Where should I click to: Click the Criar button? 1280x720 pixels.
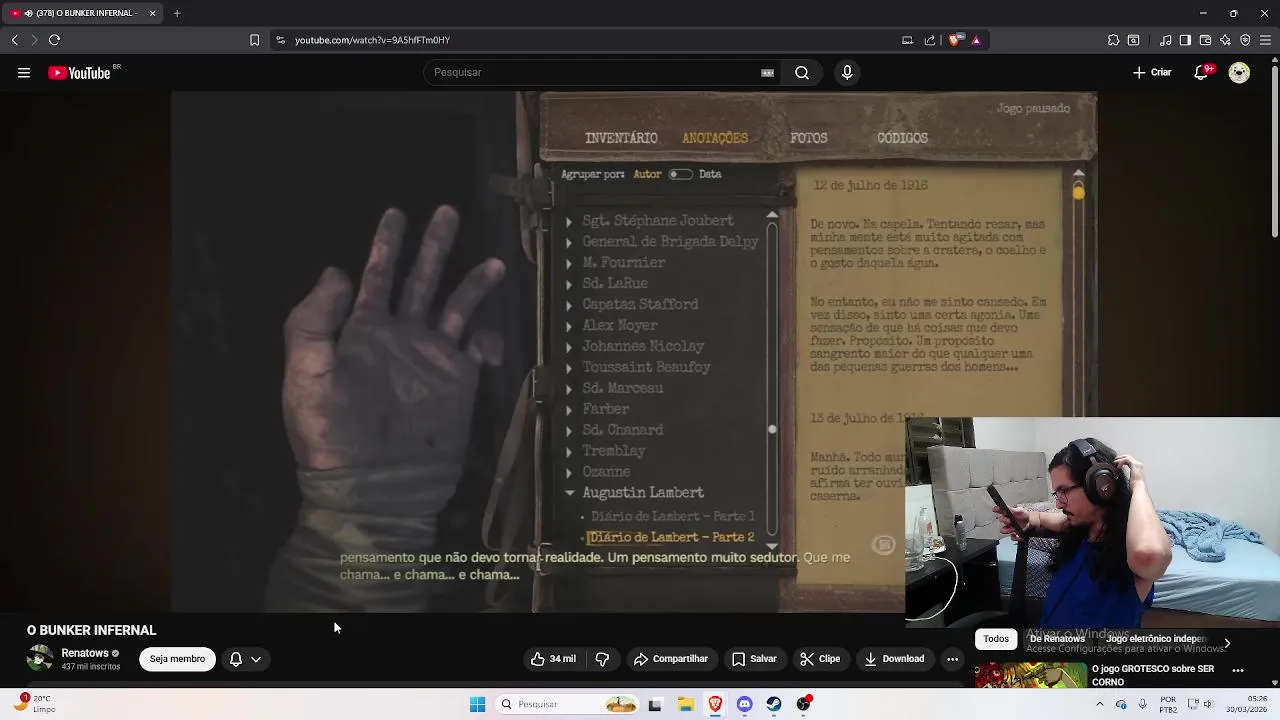pyautogui.click(x=1152, y=72)
